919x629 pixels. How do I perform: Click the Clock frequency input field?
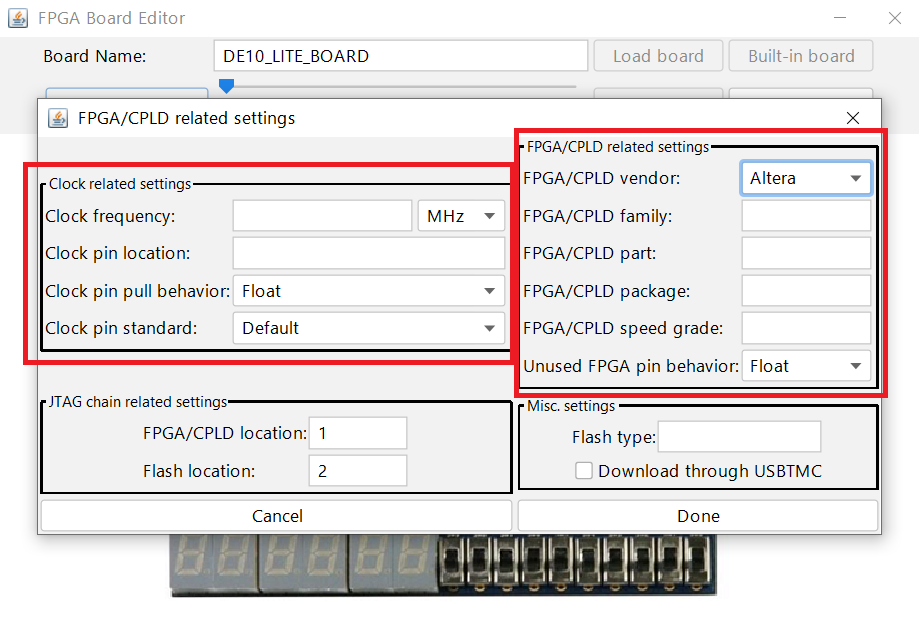click(x=322, y=216)
